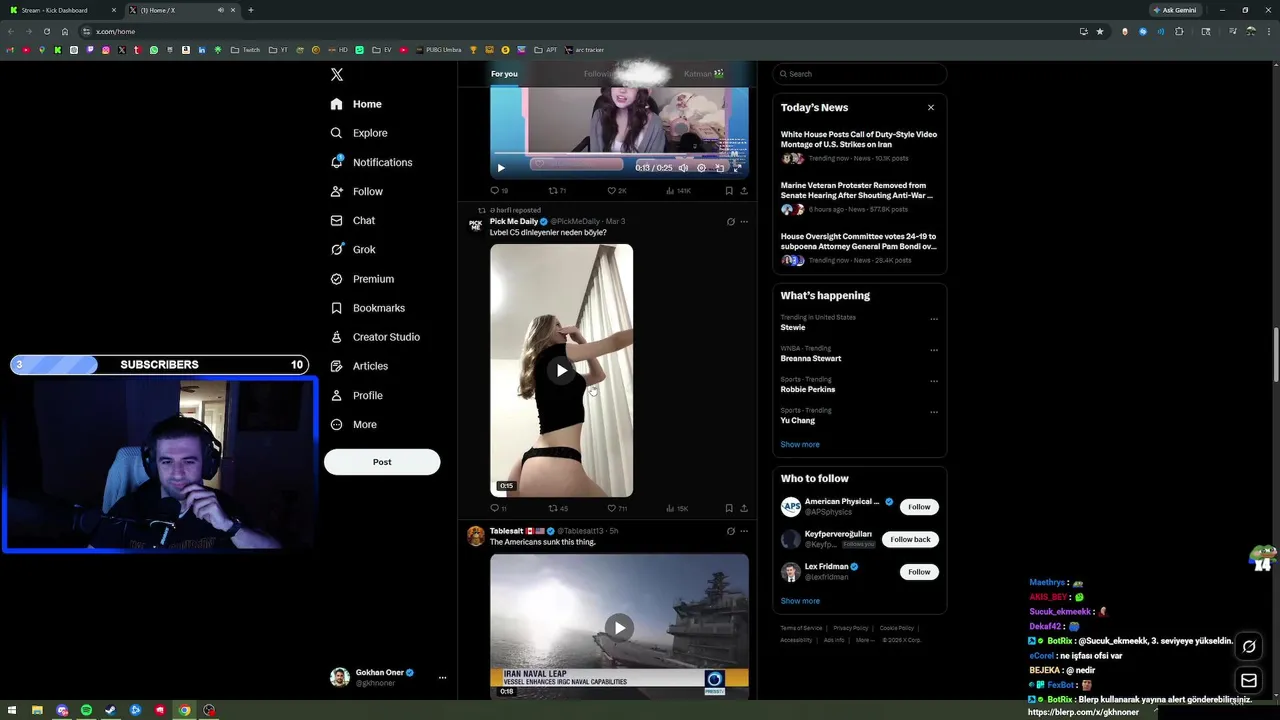This screenshot has height=720, width=1280.
Task: Click the X logo in sidebar
Action: tap(337, 74)
